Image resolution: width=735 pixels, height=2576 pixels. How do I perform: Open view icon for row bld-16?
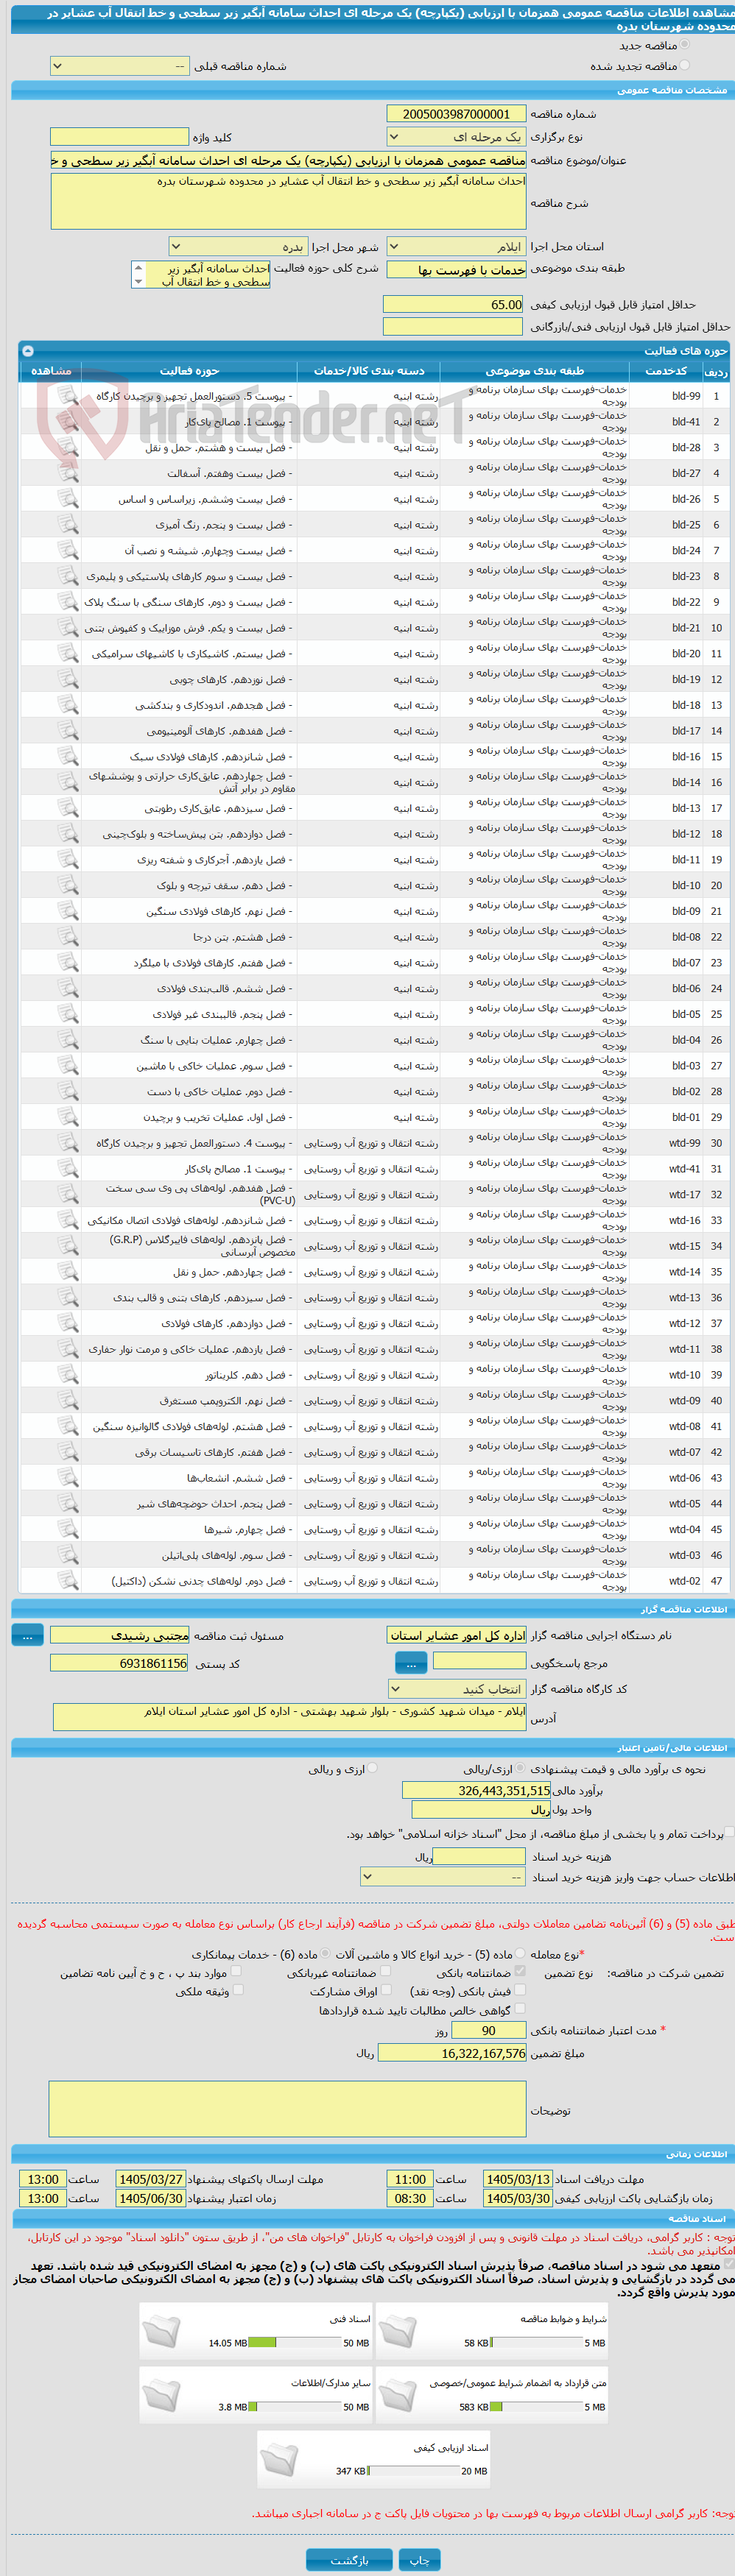pos(67,757)
